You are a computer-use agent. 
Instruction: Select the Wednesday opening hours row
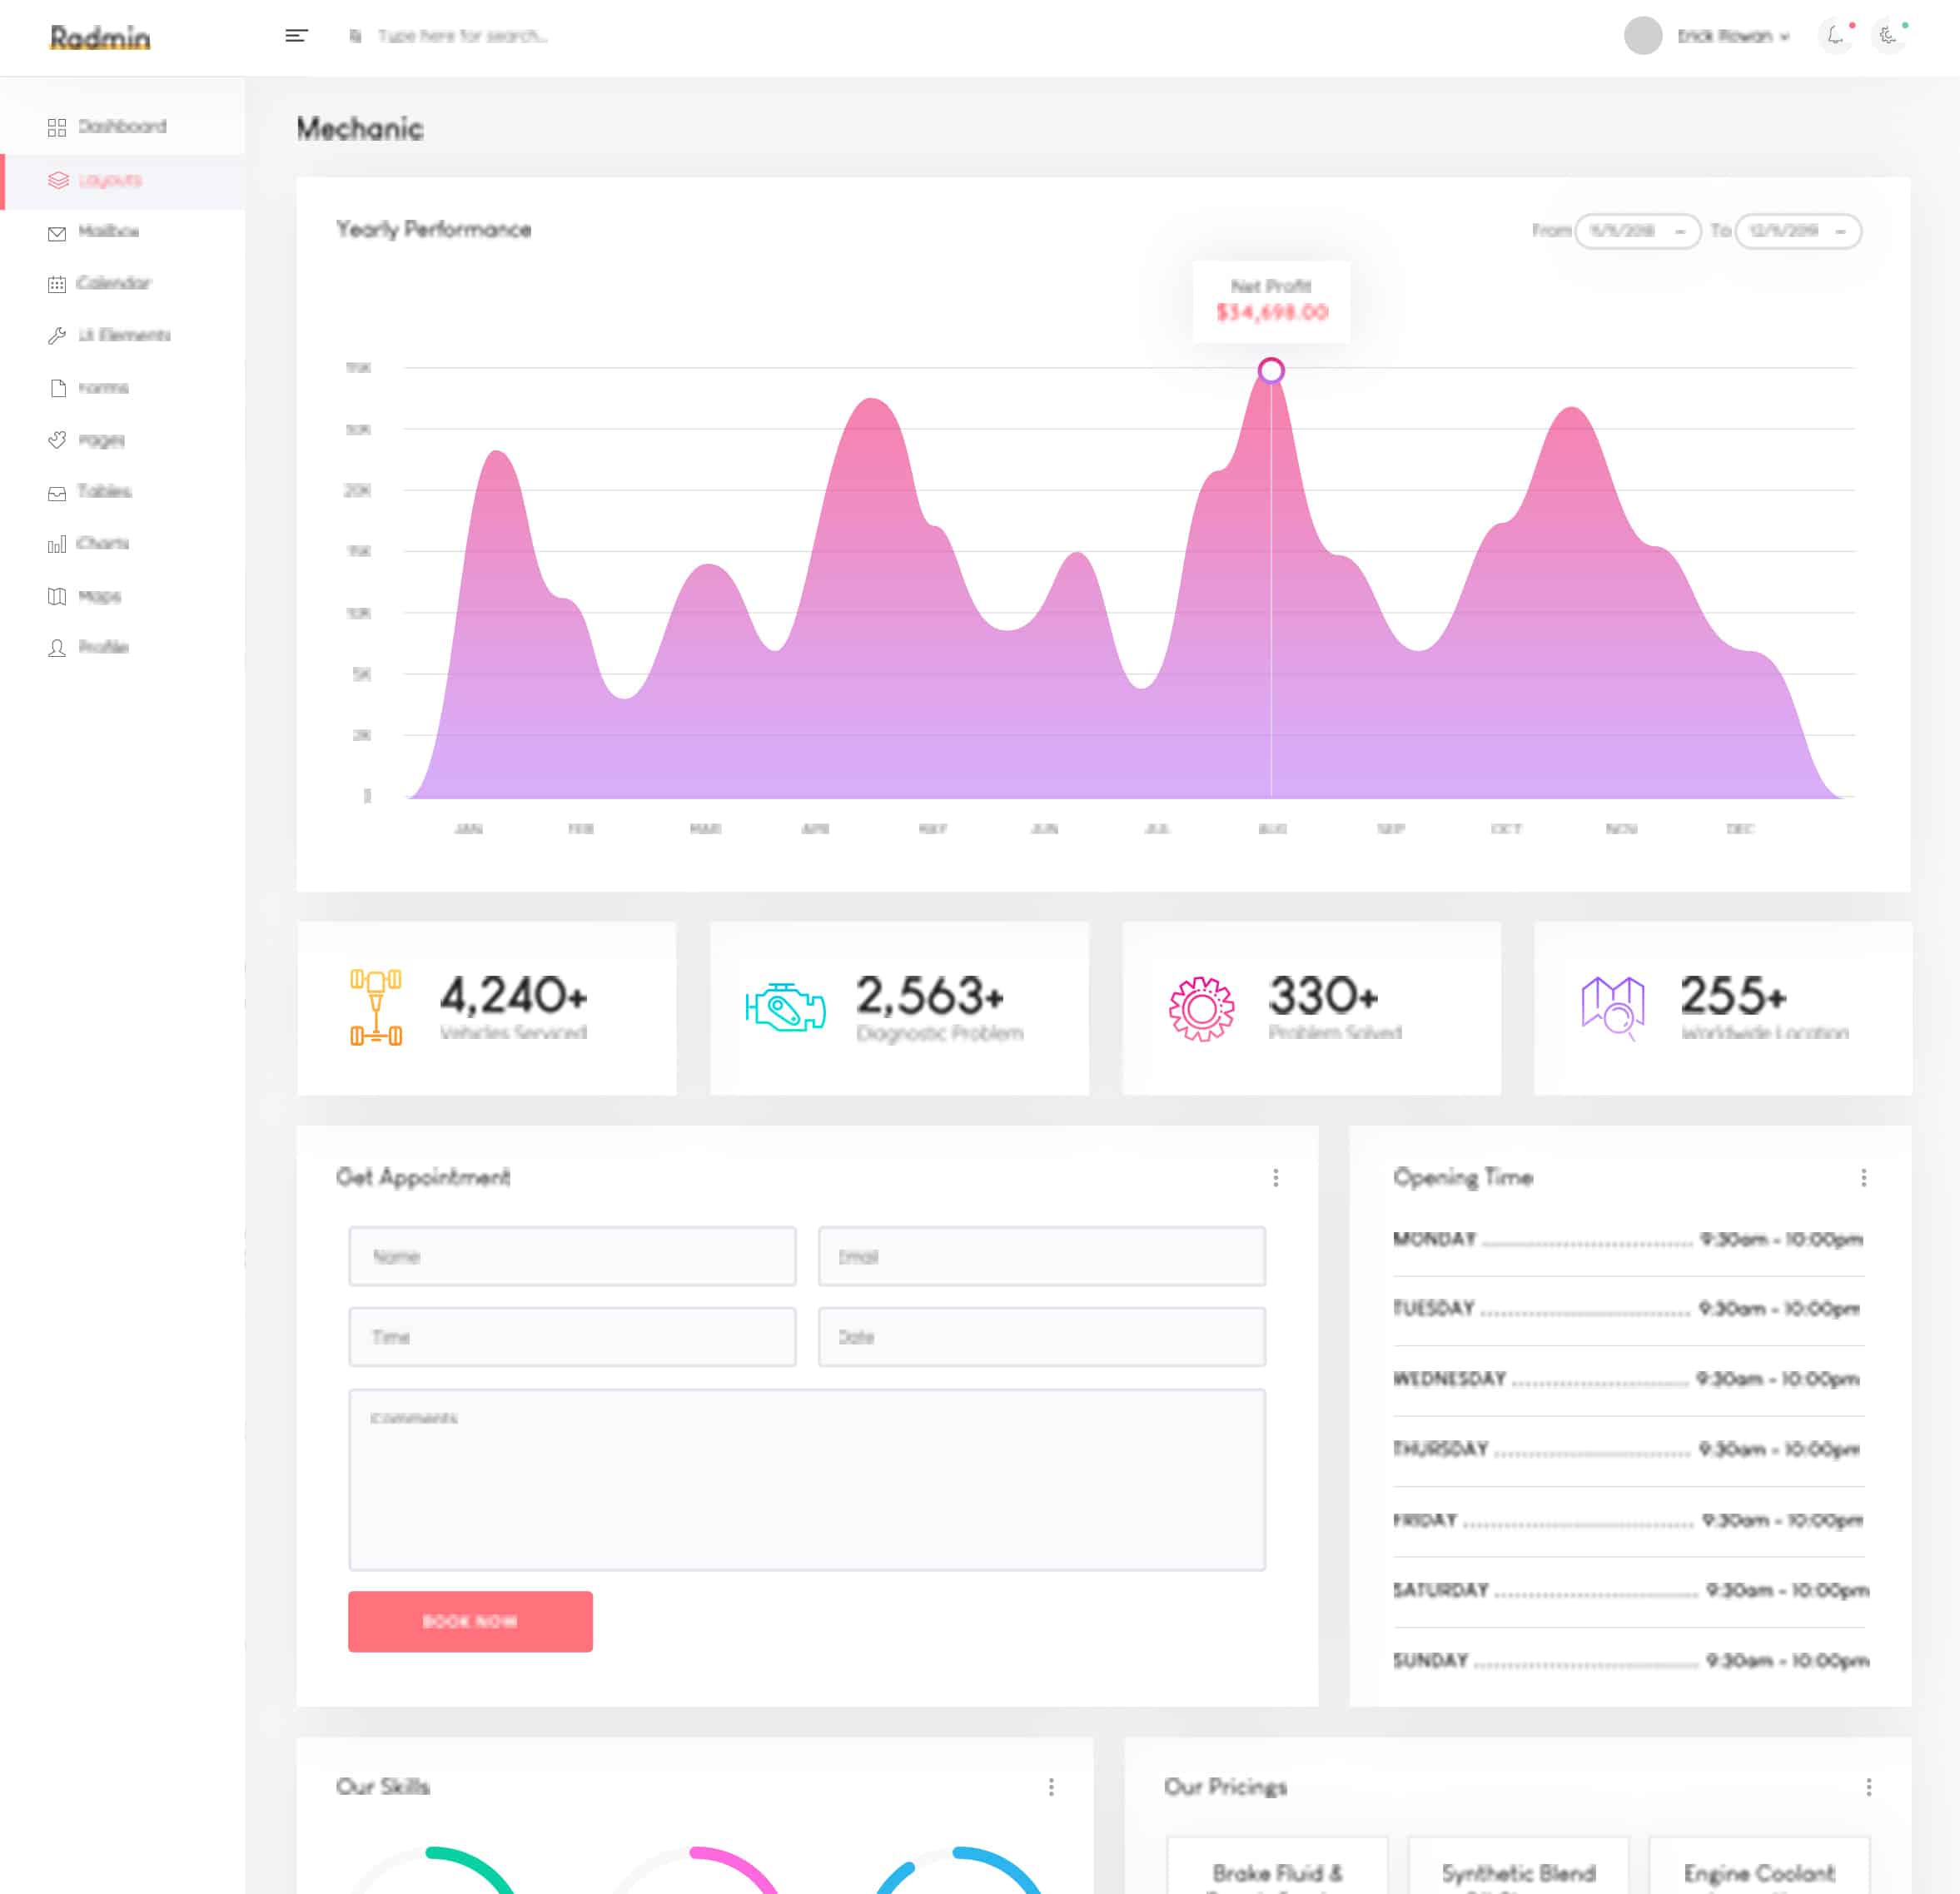(1628, 1379)
